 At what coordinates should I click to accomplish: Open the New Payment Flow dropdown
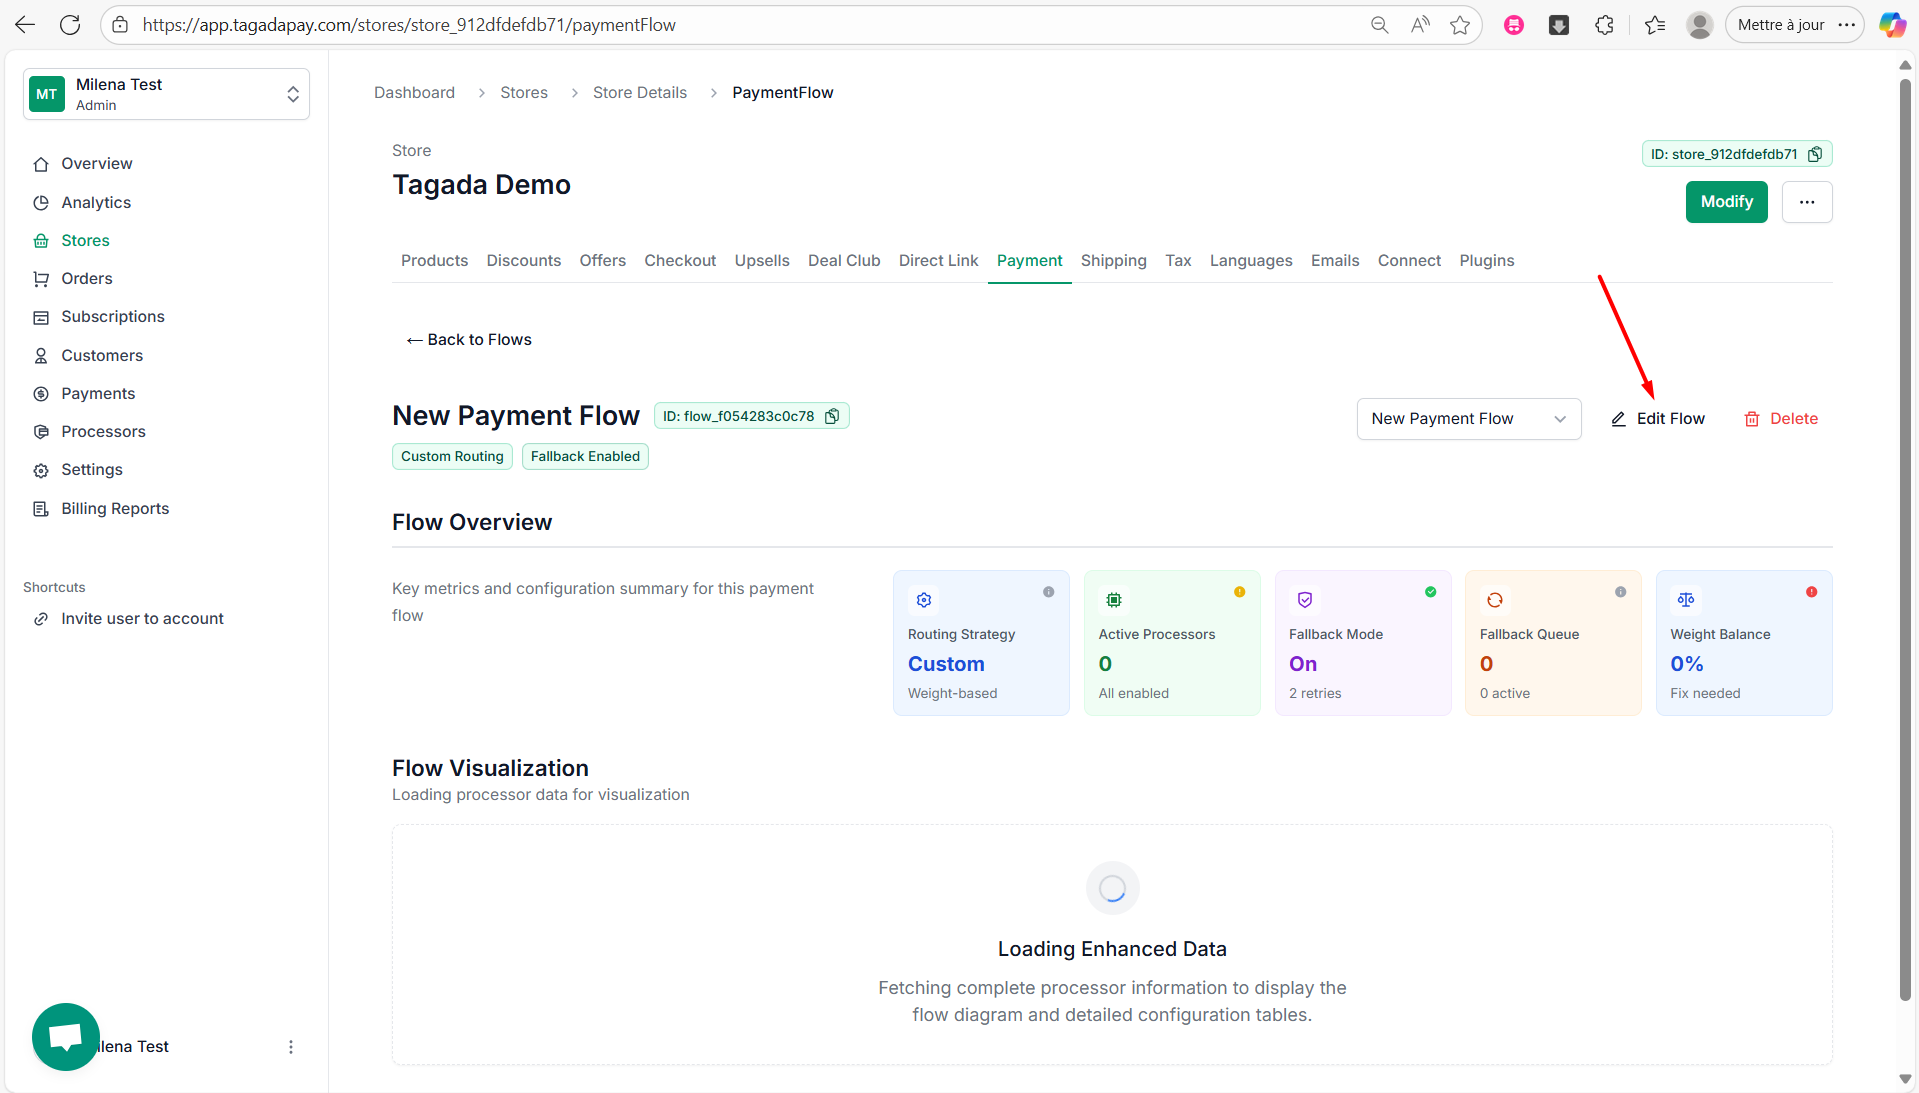(x=1468, y=419)
